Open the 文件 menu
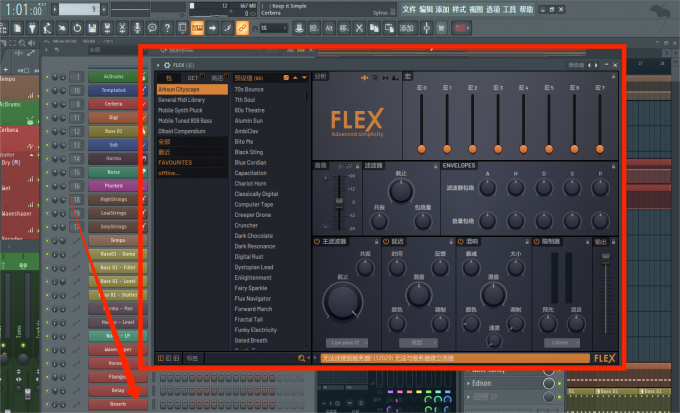The image size is (680, 413). pos(408,8)
